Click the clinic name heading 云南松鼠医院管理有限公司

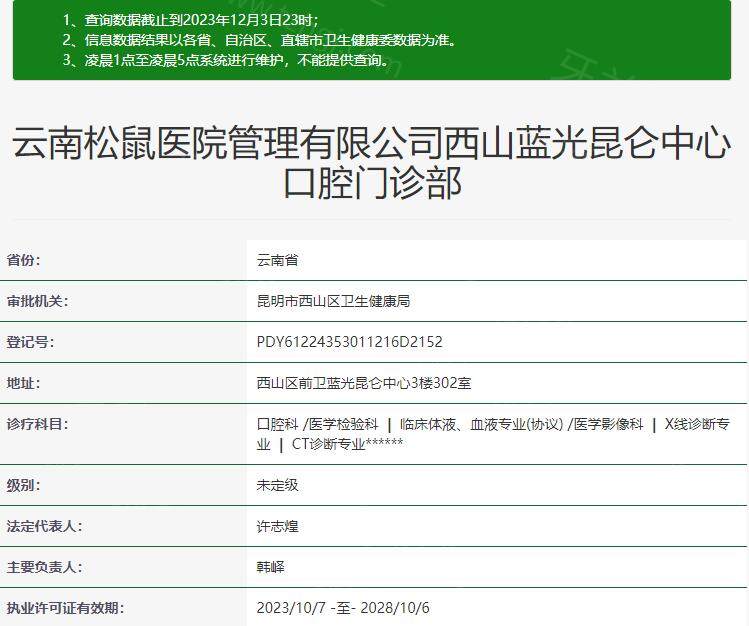click(x=371, y=162)
